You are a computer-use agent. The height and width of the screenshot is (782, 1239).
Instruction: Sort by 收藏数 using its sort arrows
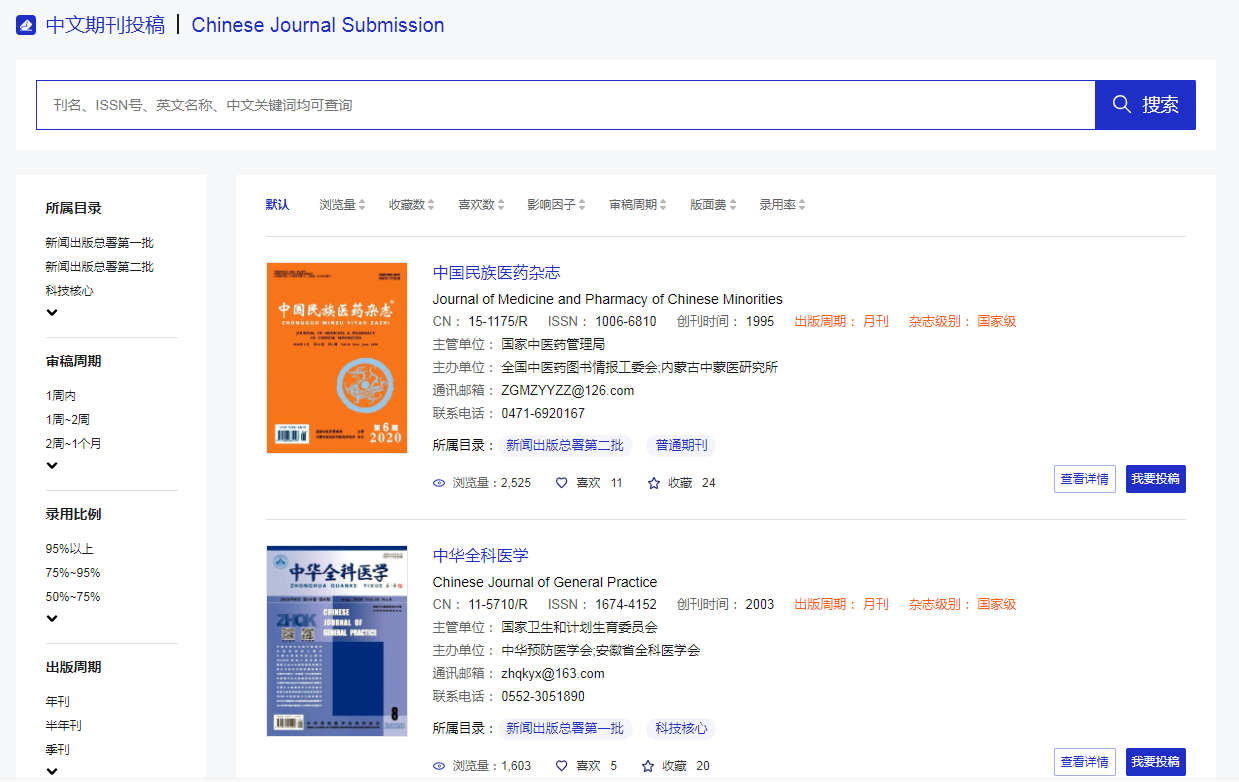click(x=431, y=205)
